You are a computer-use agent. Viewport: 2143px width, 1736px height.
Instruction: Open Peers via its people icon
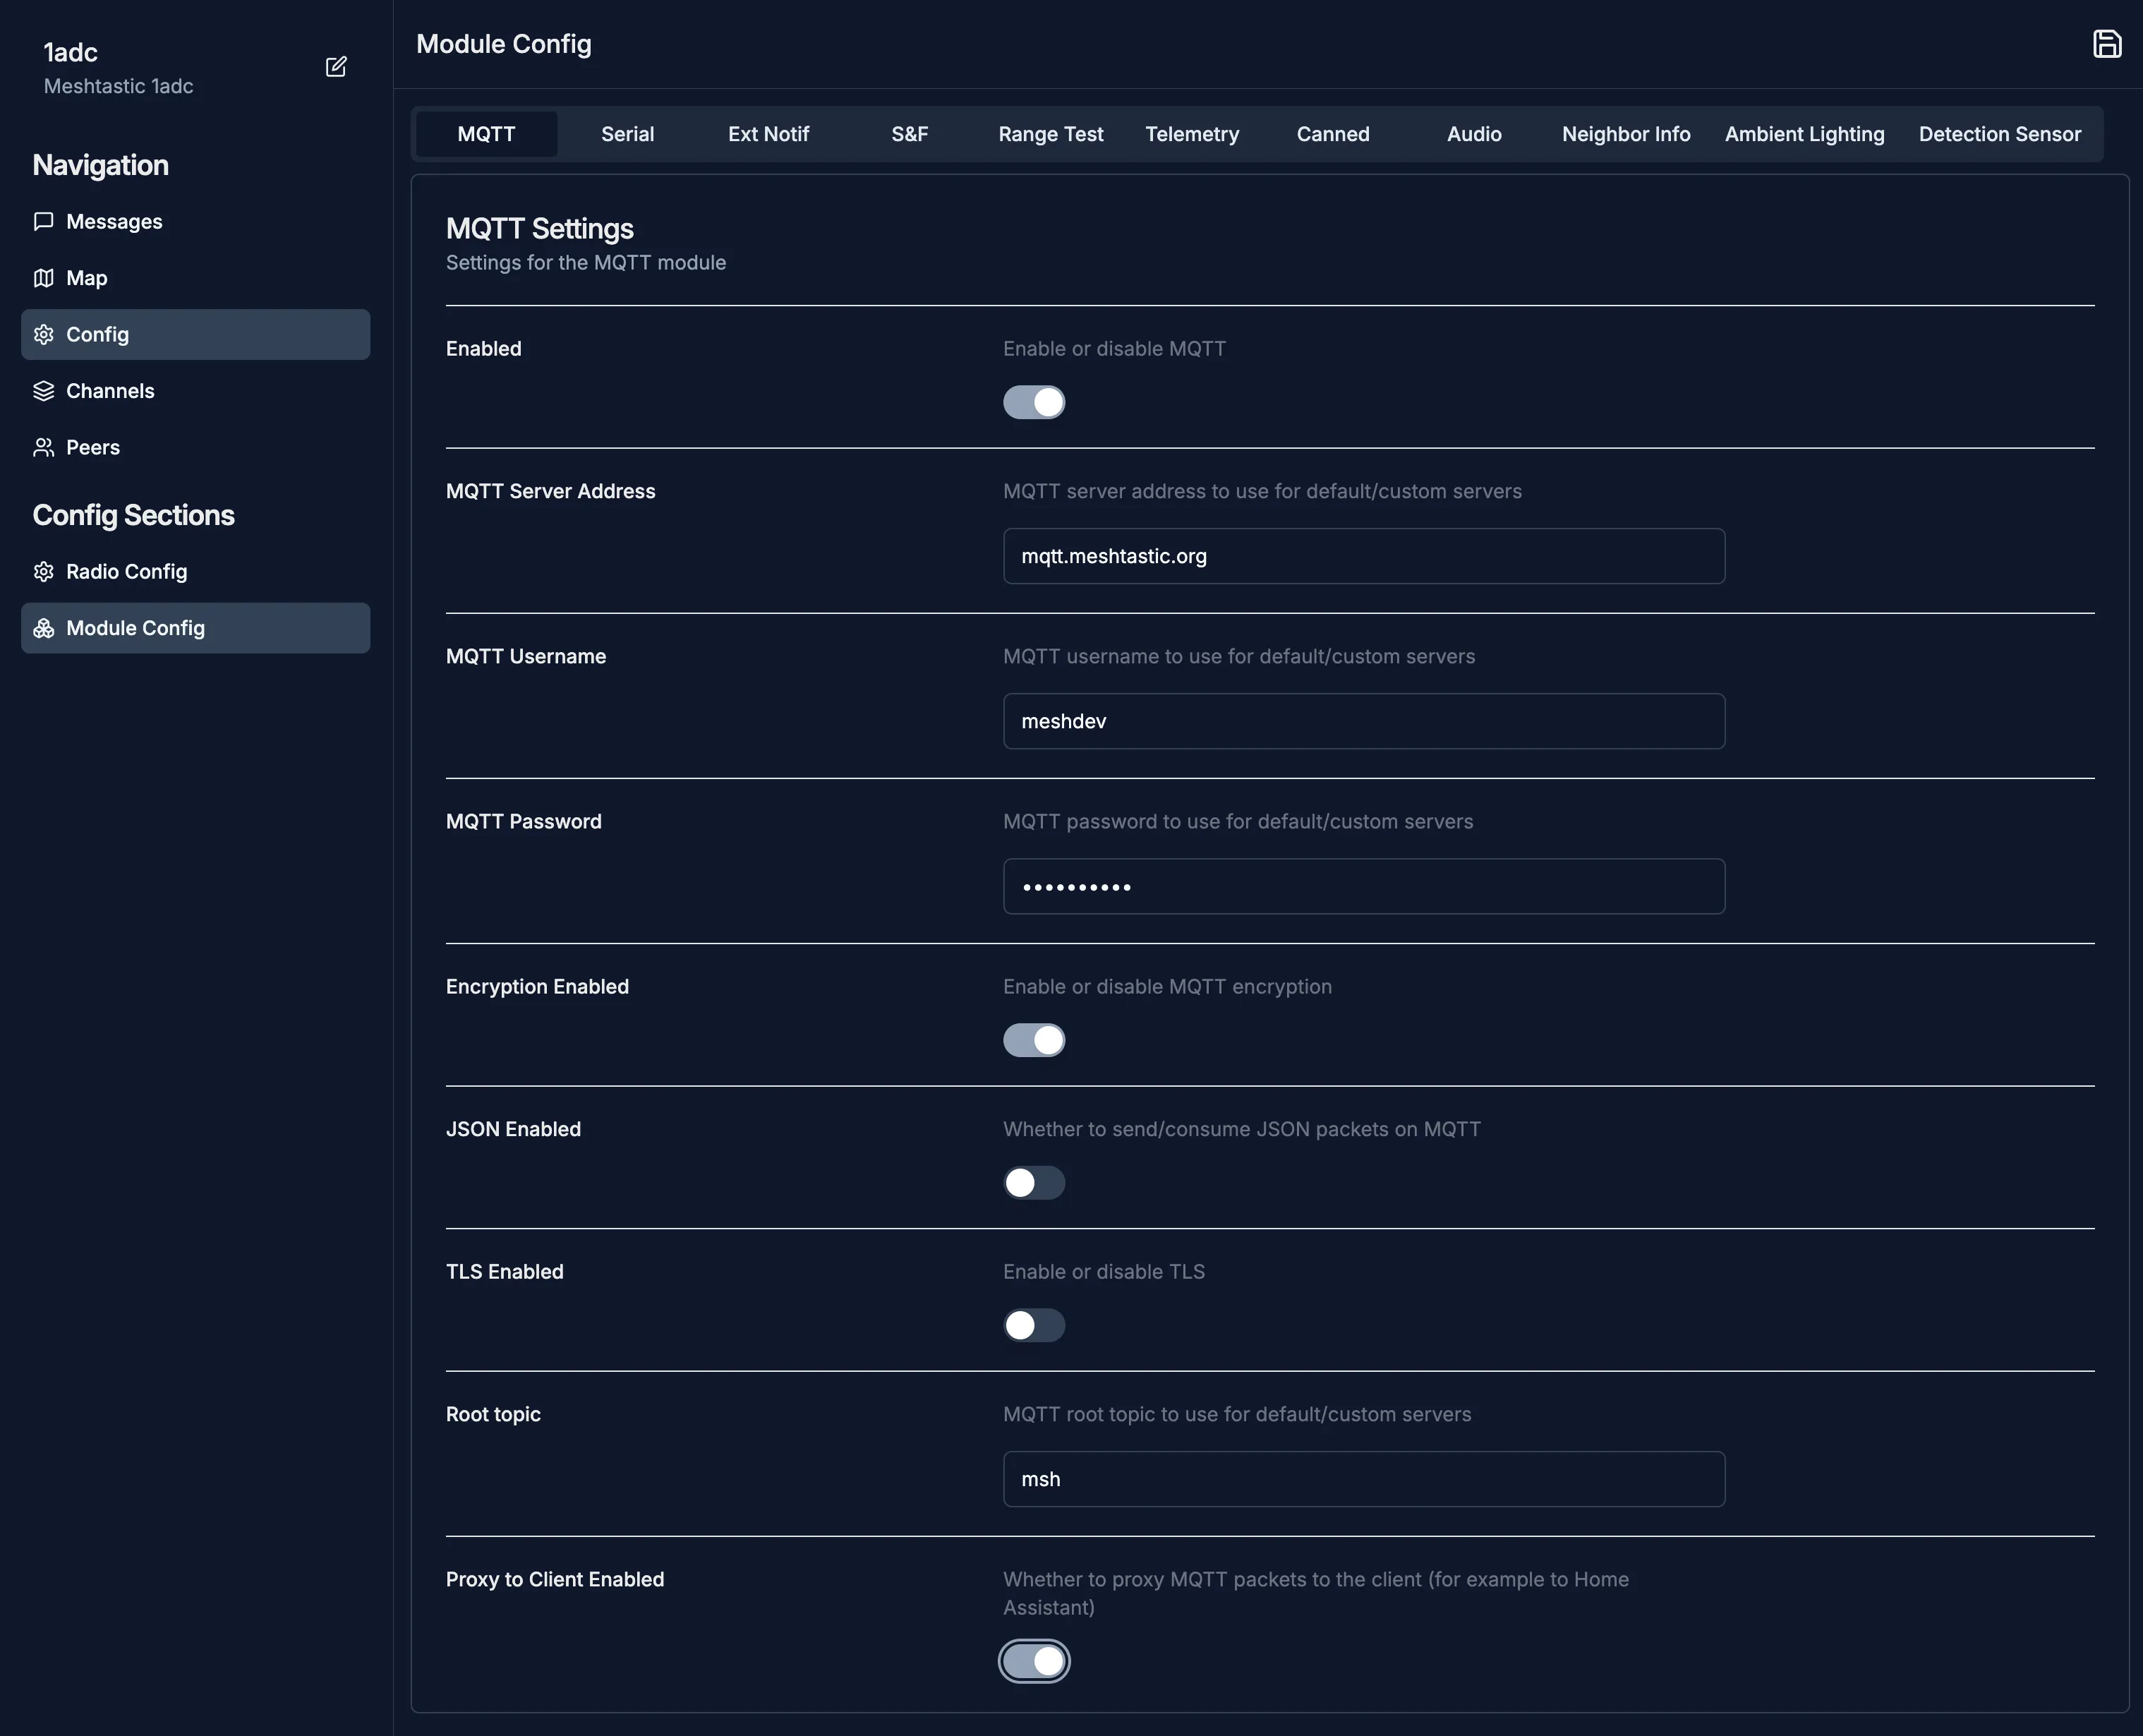click(43, 447)
